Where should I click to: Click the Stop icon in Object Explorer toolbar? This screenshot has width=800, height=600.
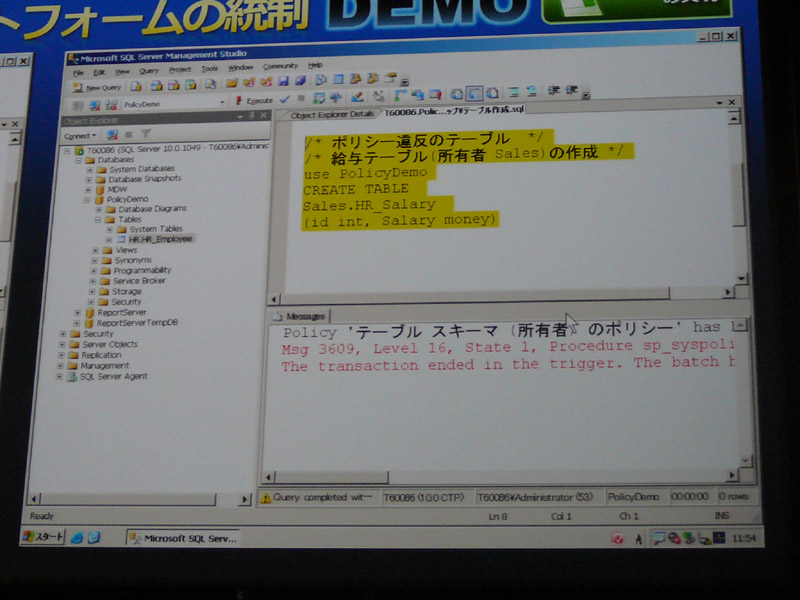point(129,134)
